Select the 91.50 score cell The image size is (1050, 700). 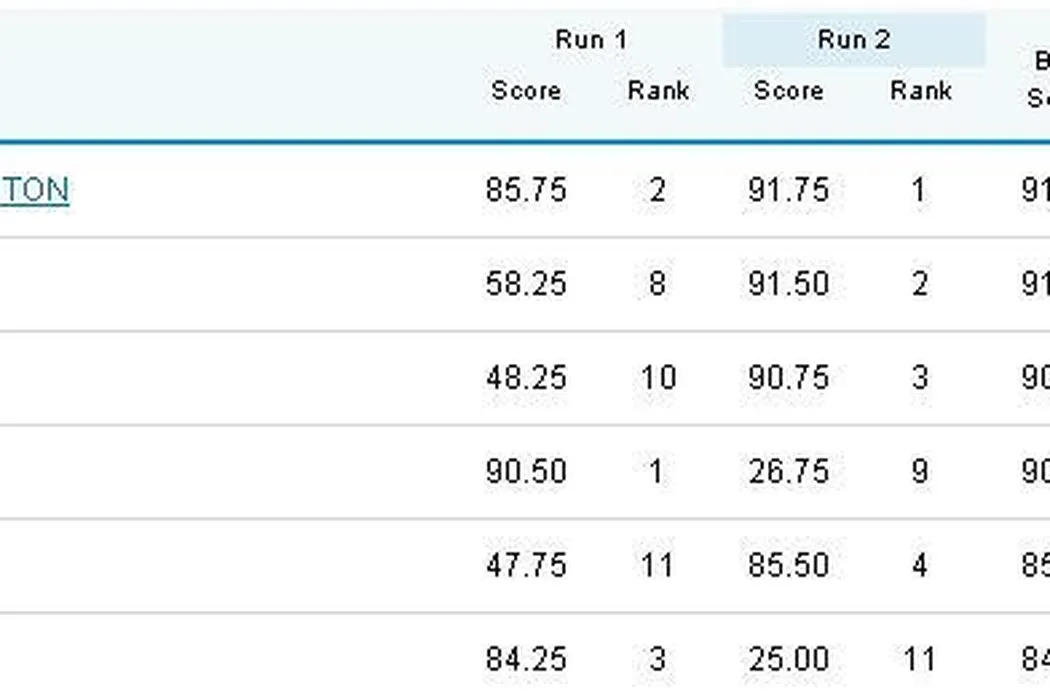pyautogui.click(x=788, y=284)
